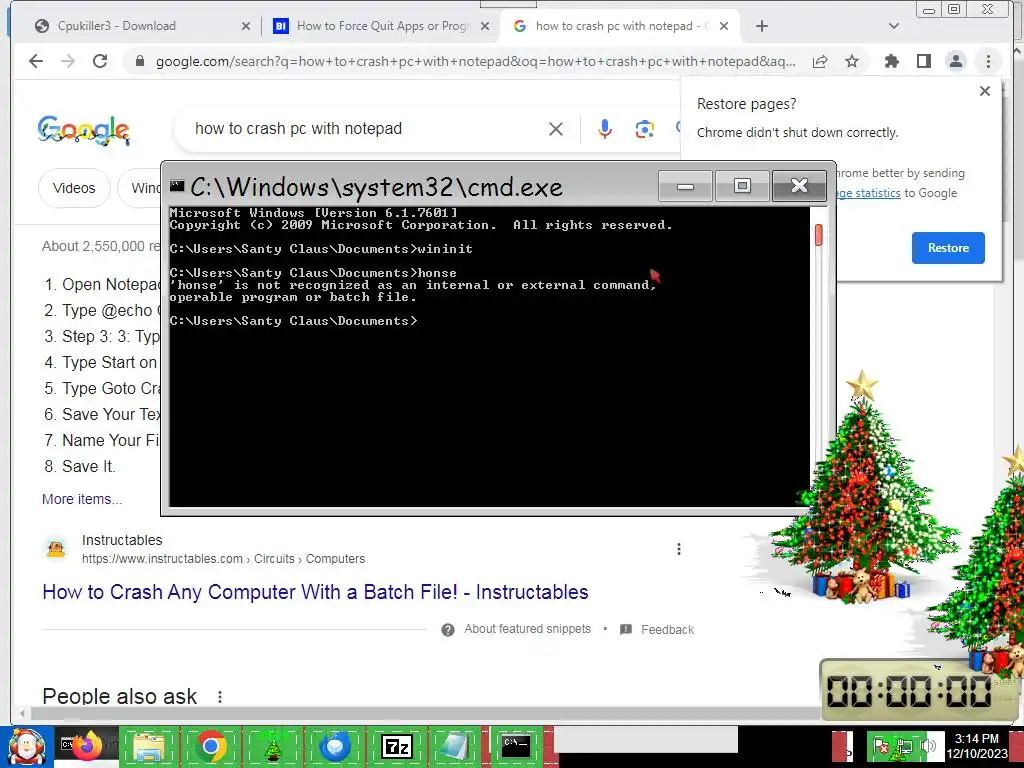Click the 'wininit' command line in cmd
1024x768 pixels.
321,249
